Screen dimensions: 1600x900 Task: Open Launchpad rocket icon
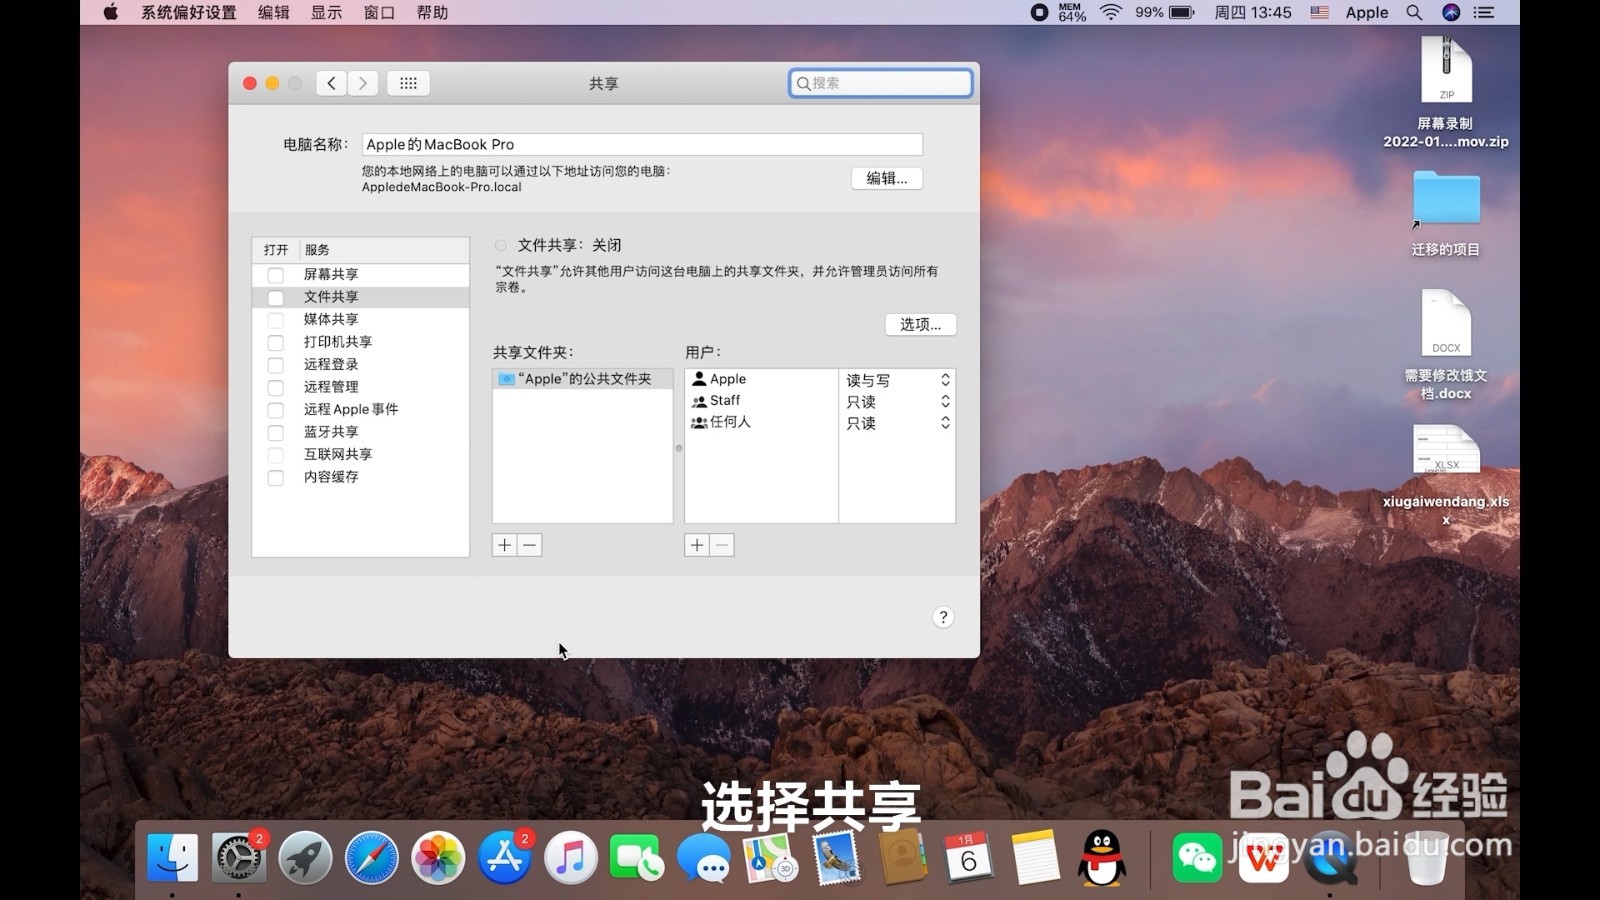[x=305, y=858]
